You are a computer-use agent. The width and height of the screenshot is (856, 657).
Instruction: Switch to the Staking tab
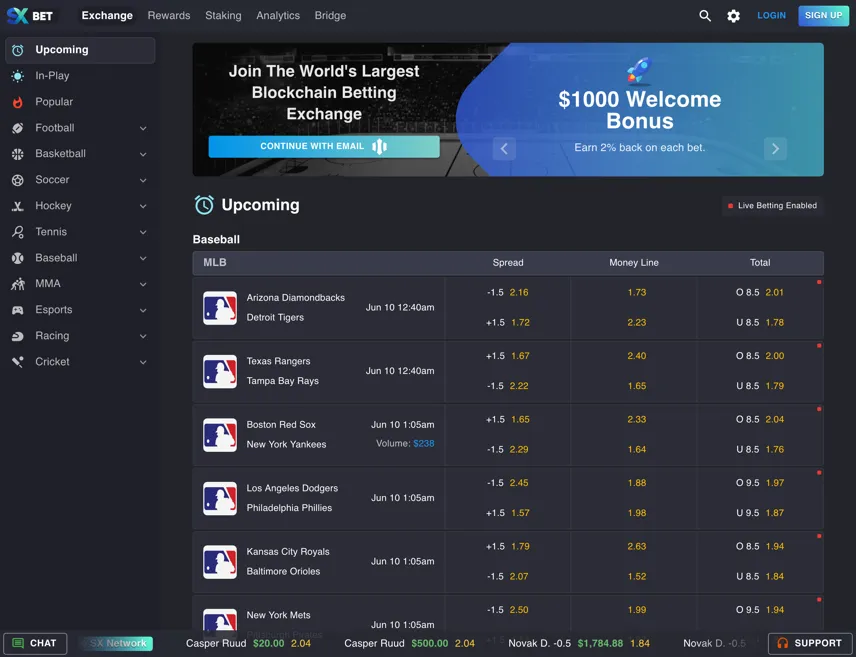click(x=223, y=15)
